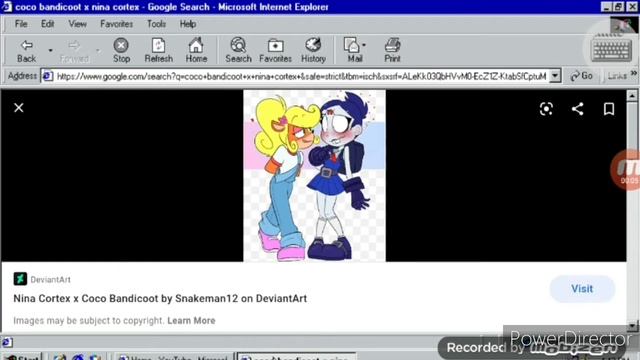Open the Mail toolbar button
The height and width of the screenshot is (360, 640).
pos(353,50)
